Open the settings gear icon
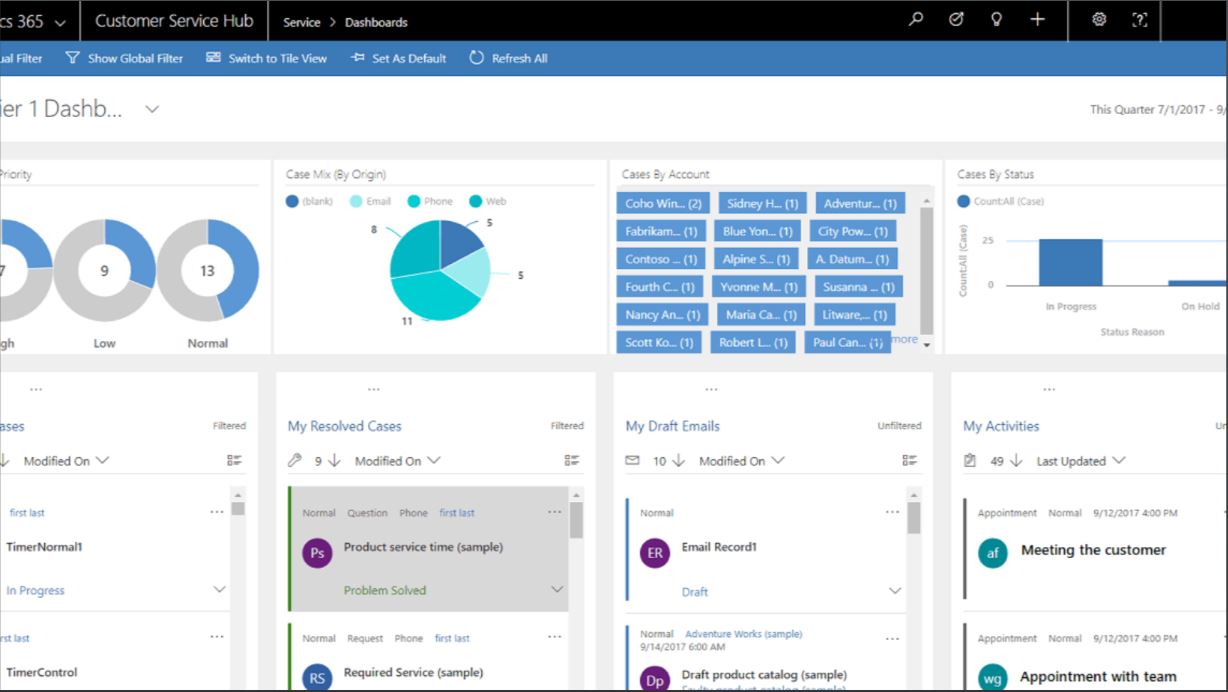This screenshot has width=1228, height=692. (1099, 20)
